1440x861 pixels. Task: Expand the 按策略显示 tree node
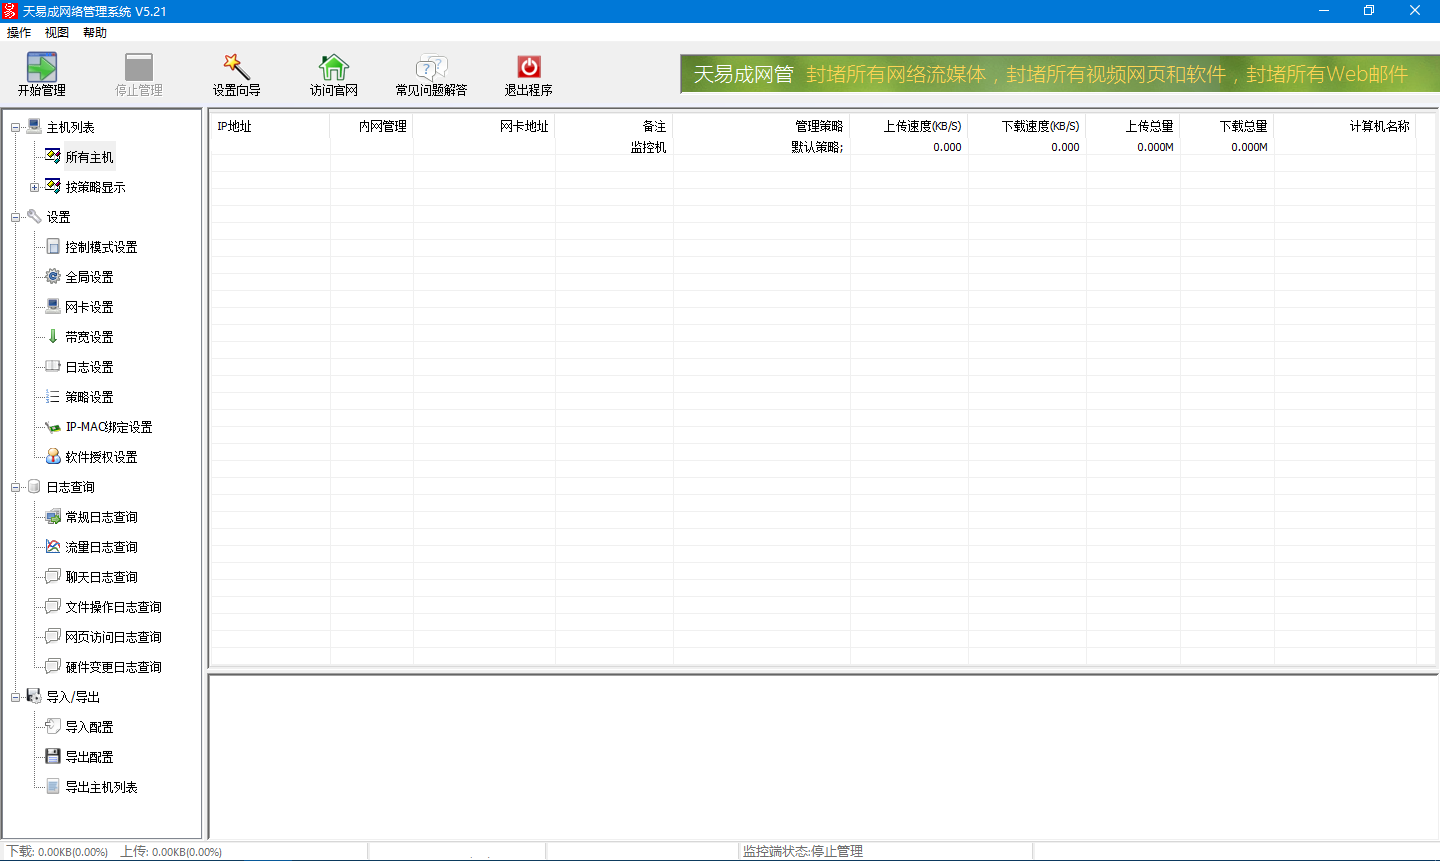click(x=35, y=187)
